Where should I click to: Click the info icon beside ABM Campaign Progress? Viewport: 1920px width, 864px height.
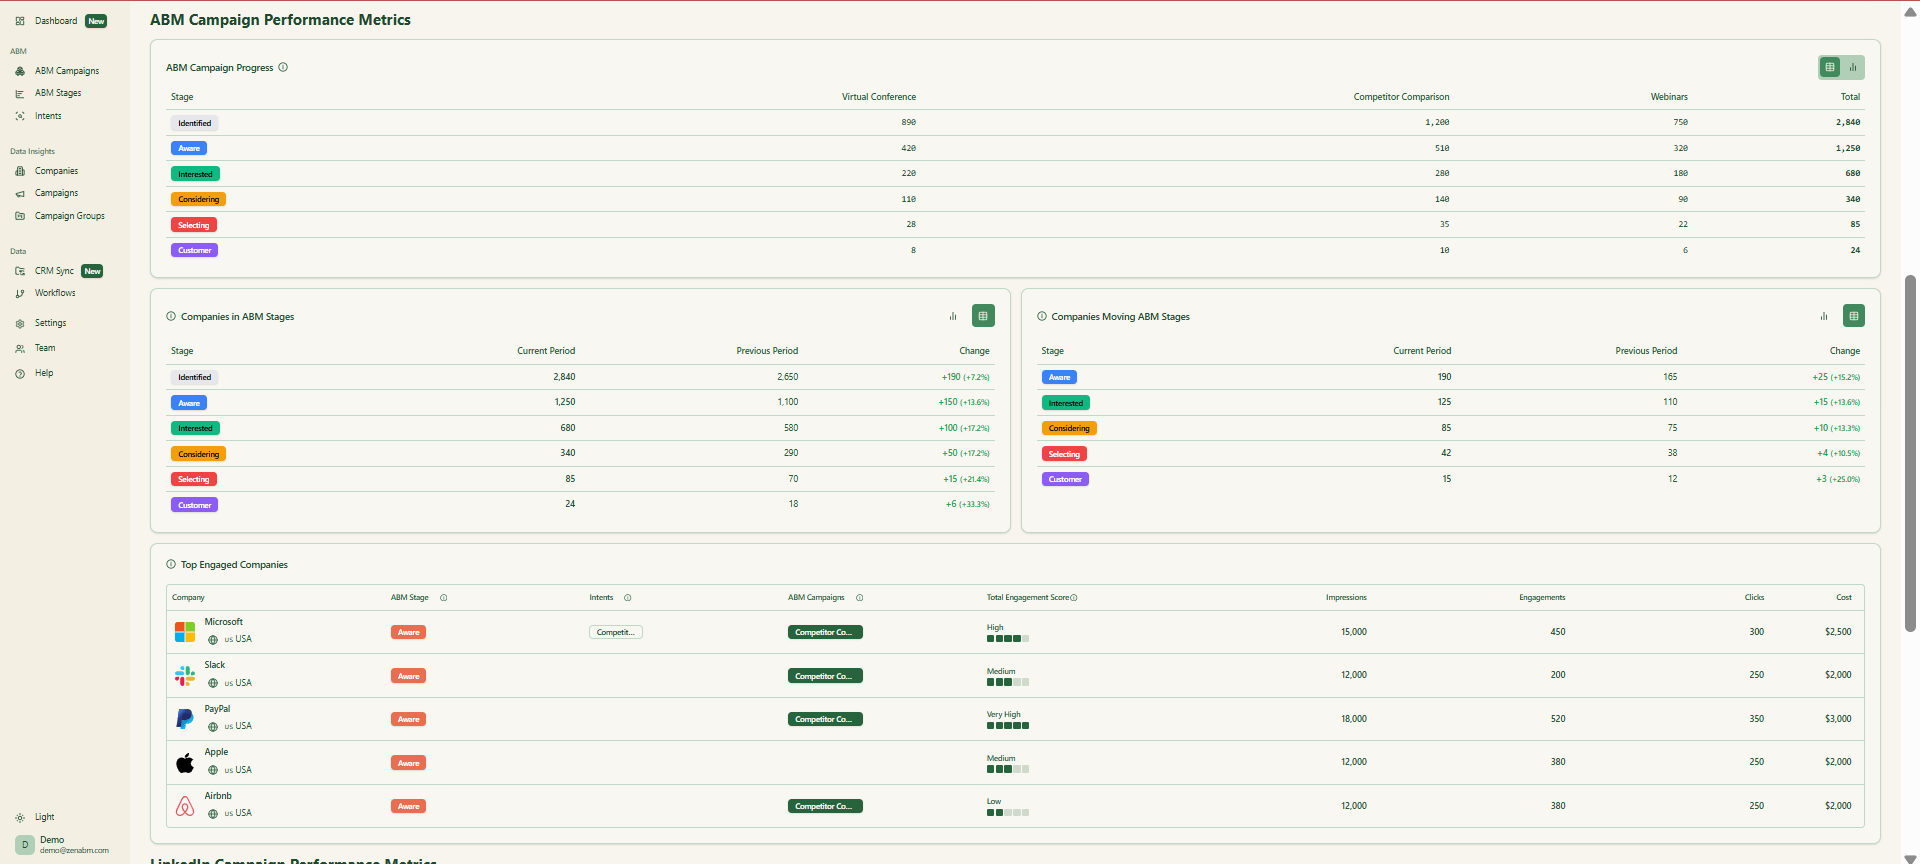tap(283, 68)
